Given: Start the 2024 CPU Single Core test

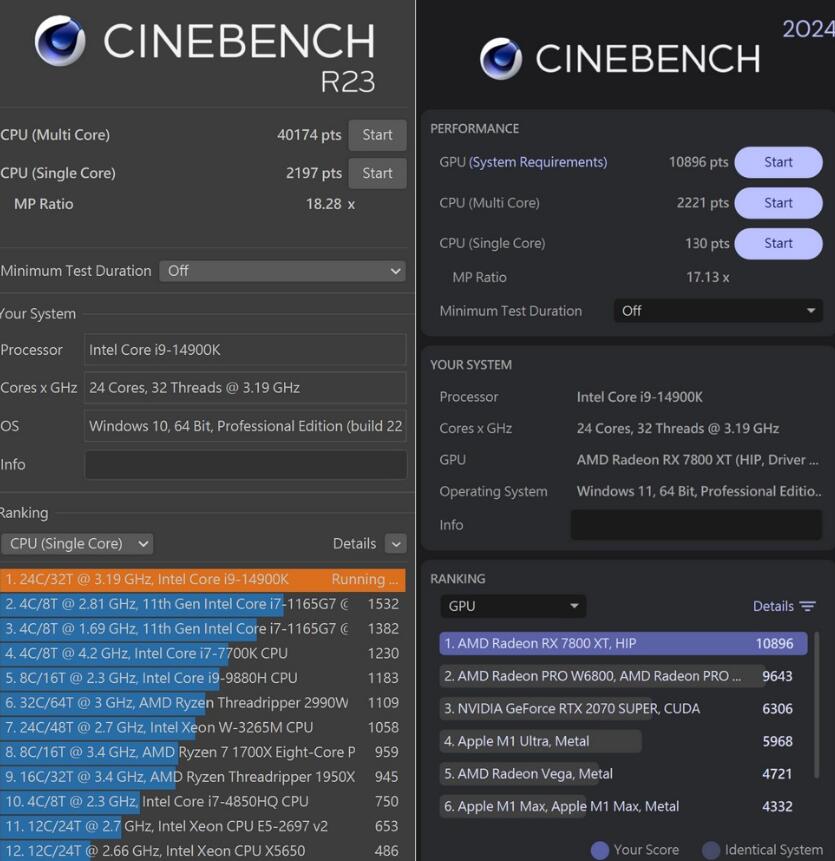Looking at the screenshot, I should (778, 243).
